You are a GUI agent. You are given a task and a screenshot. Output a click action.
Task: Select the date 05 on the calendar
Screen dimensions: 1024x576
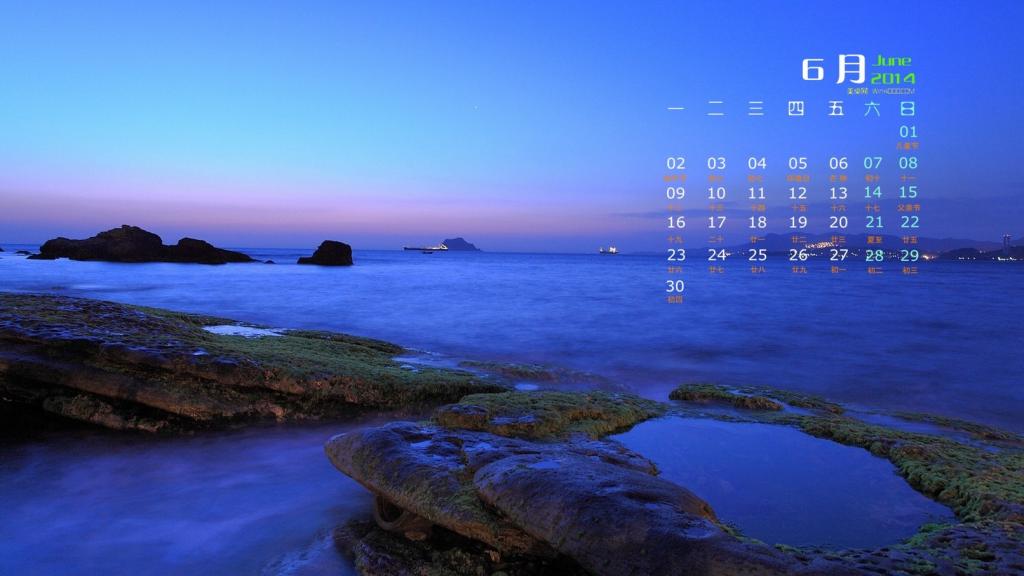797,163
